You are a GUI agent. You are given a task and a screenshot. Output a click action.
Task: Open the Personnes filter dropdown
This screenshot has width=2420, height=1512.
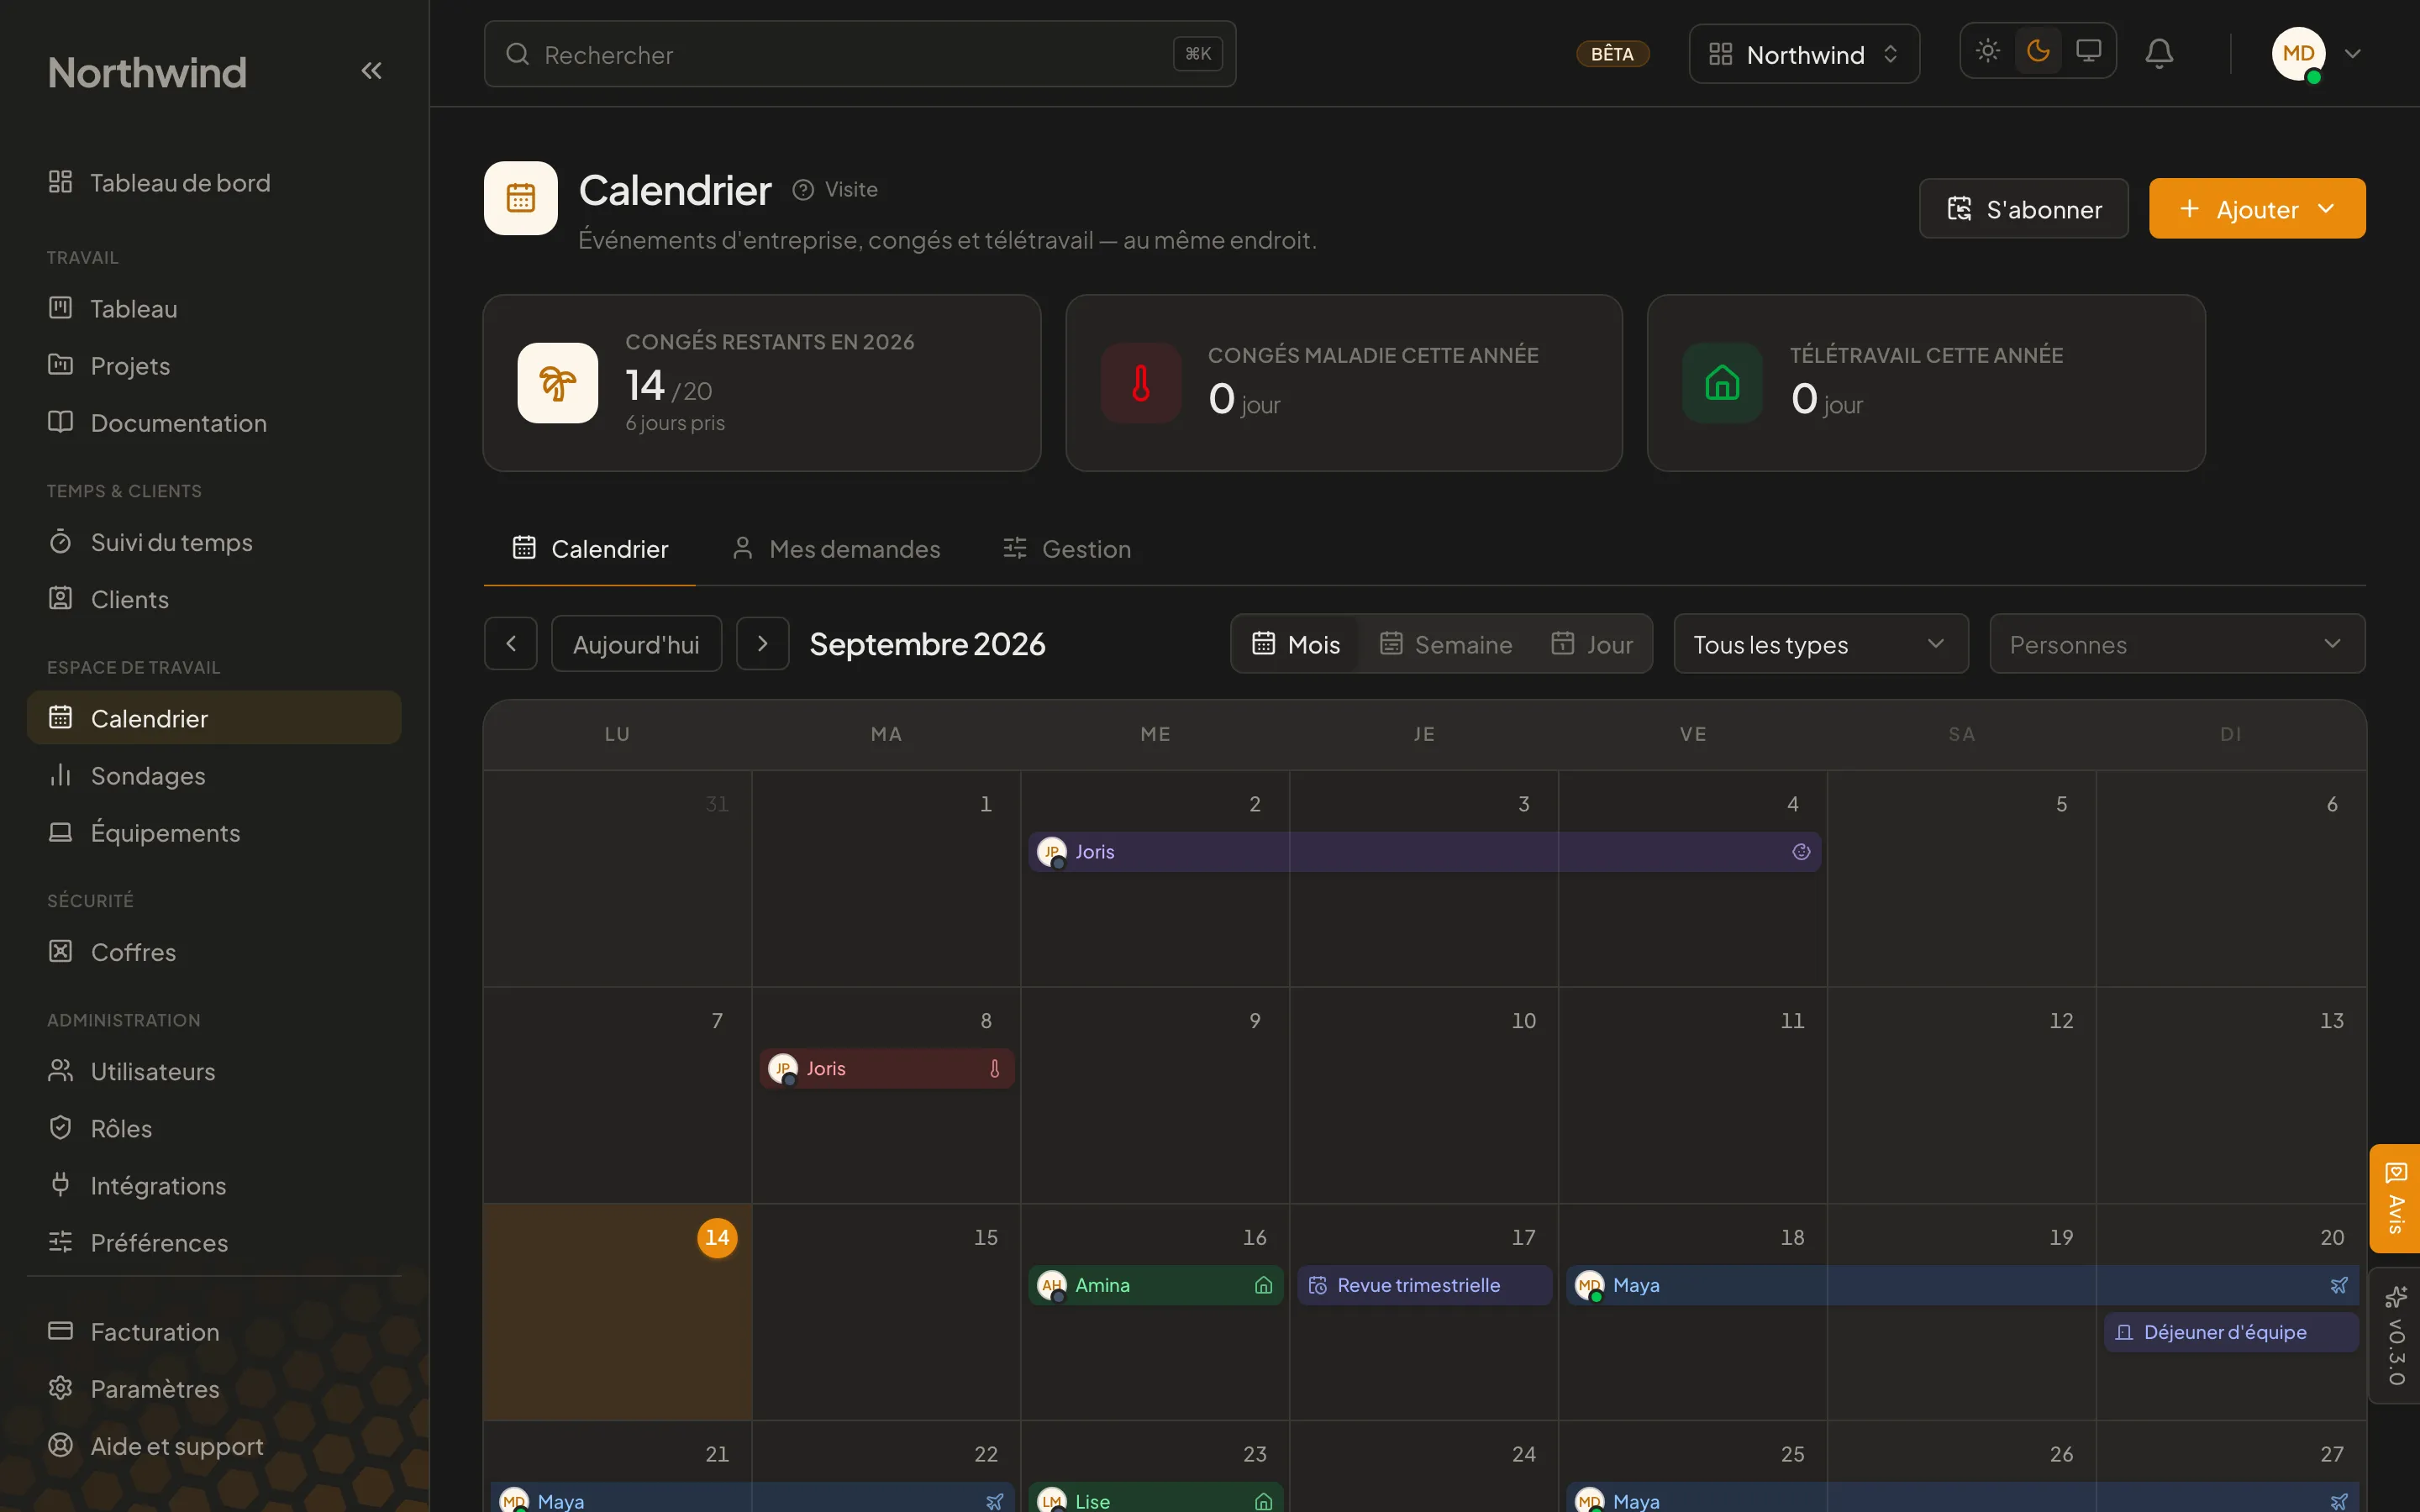pyautogui.click(x=2177, y=644)
